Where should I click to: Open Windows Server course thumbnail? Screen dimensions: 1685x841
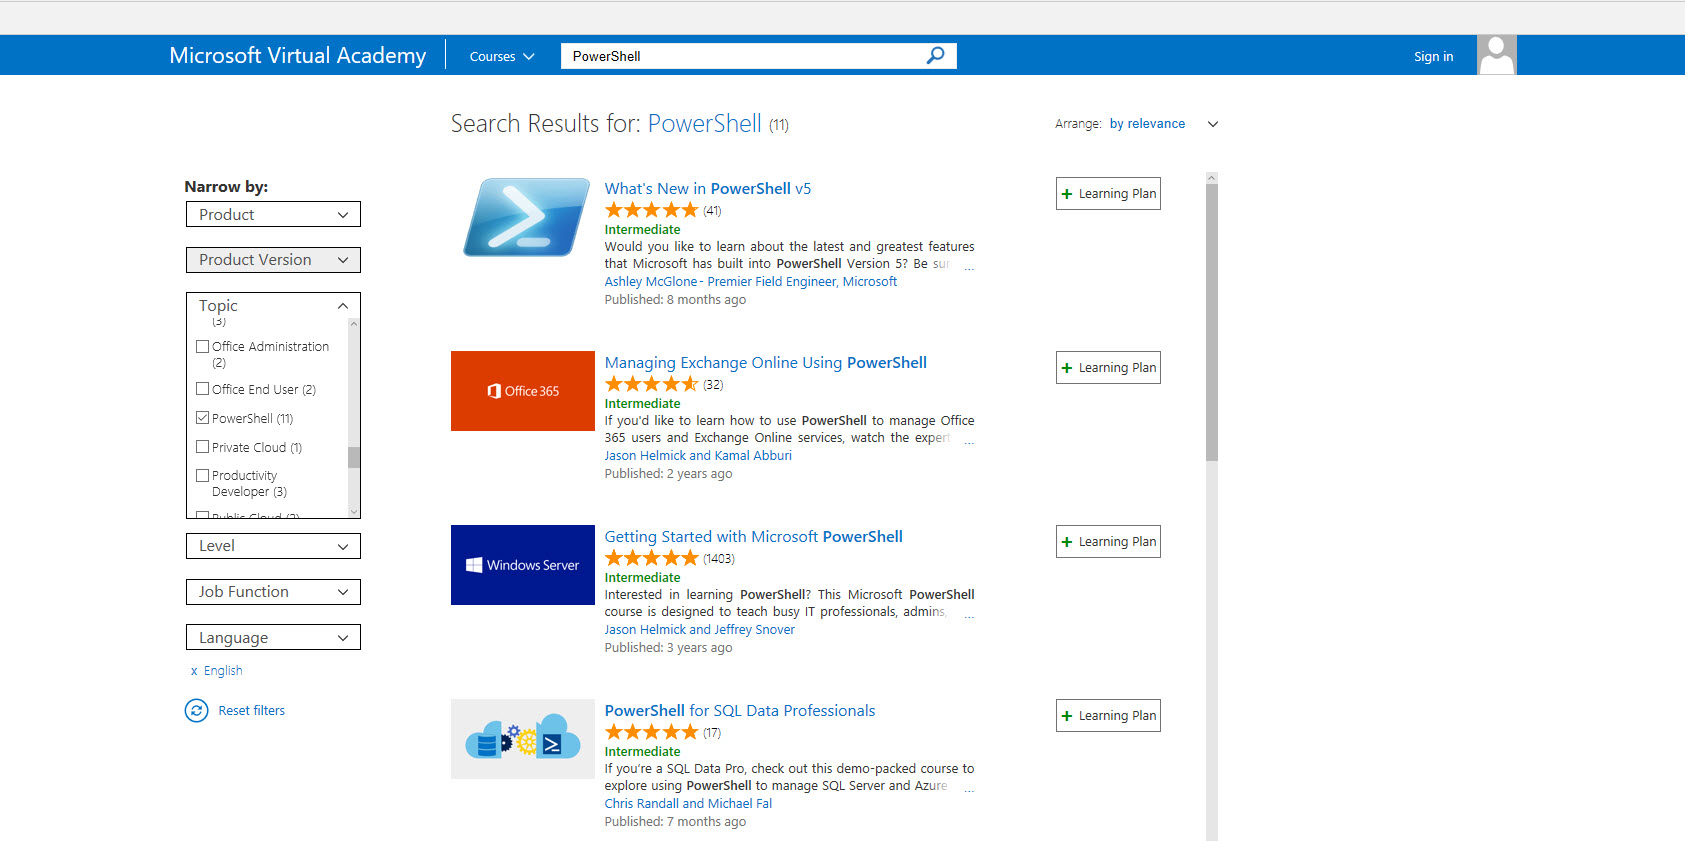(x=523, y=565)
